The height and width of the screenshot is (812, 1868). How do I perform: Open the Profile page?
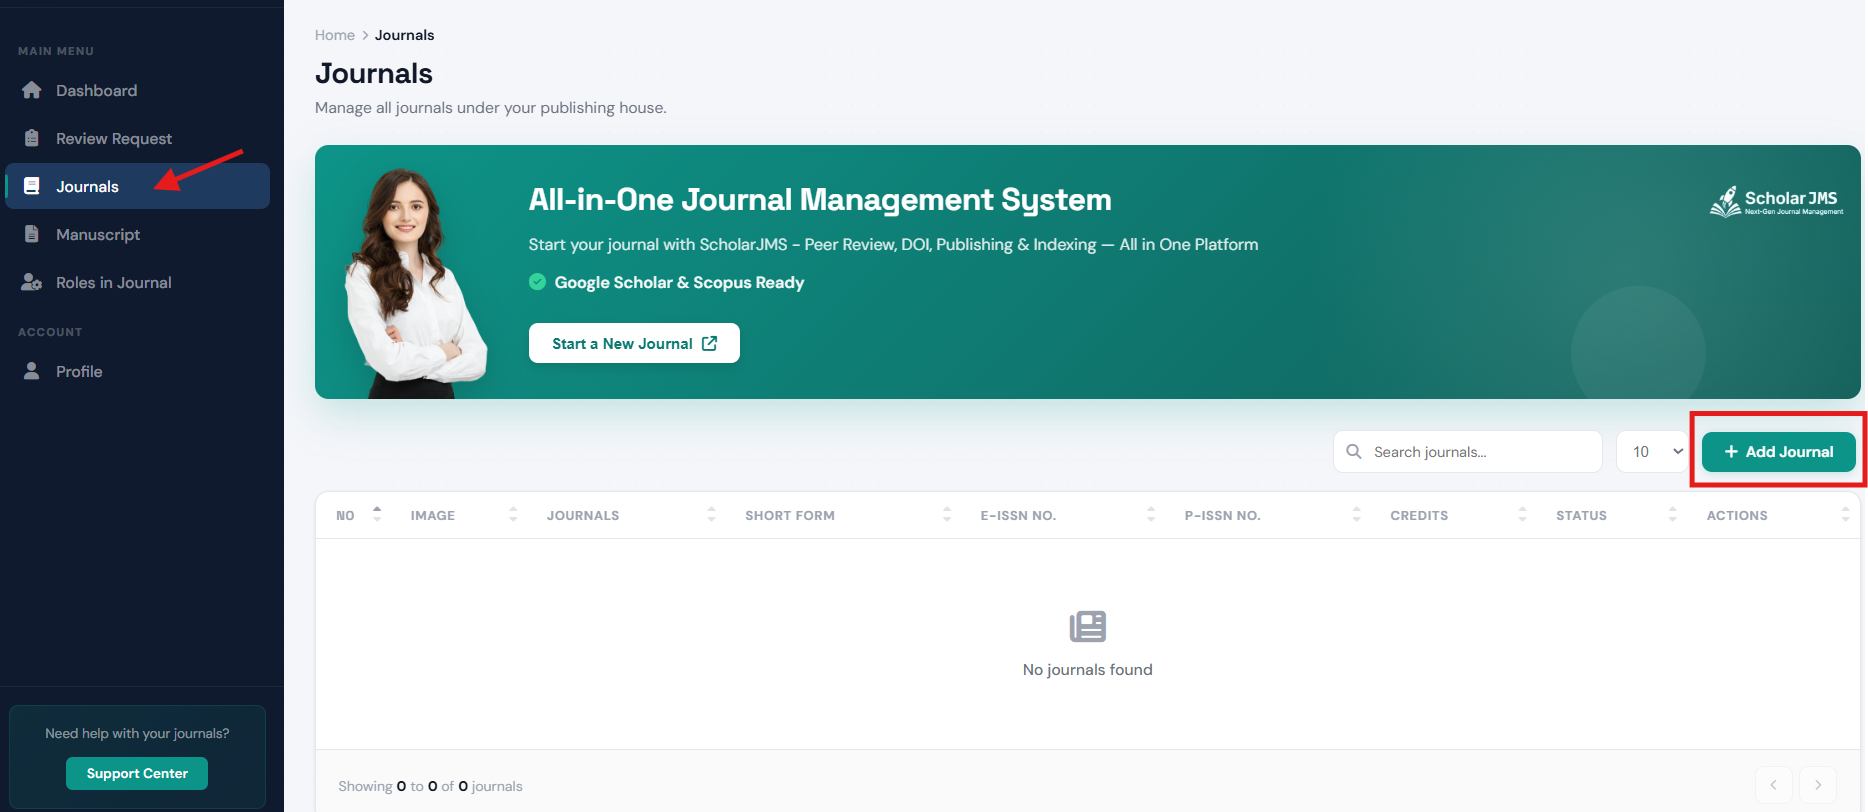(137, 371)
